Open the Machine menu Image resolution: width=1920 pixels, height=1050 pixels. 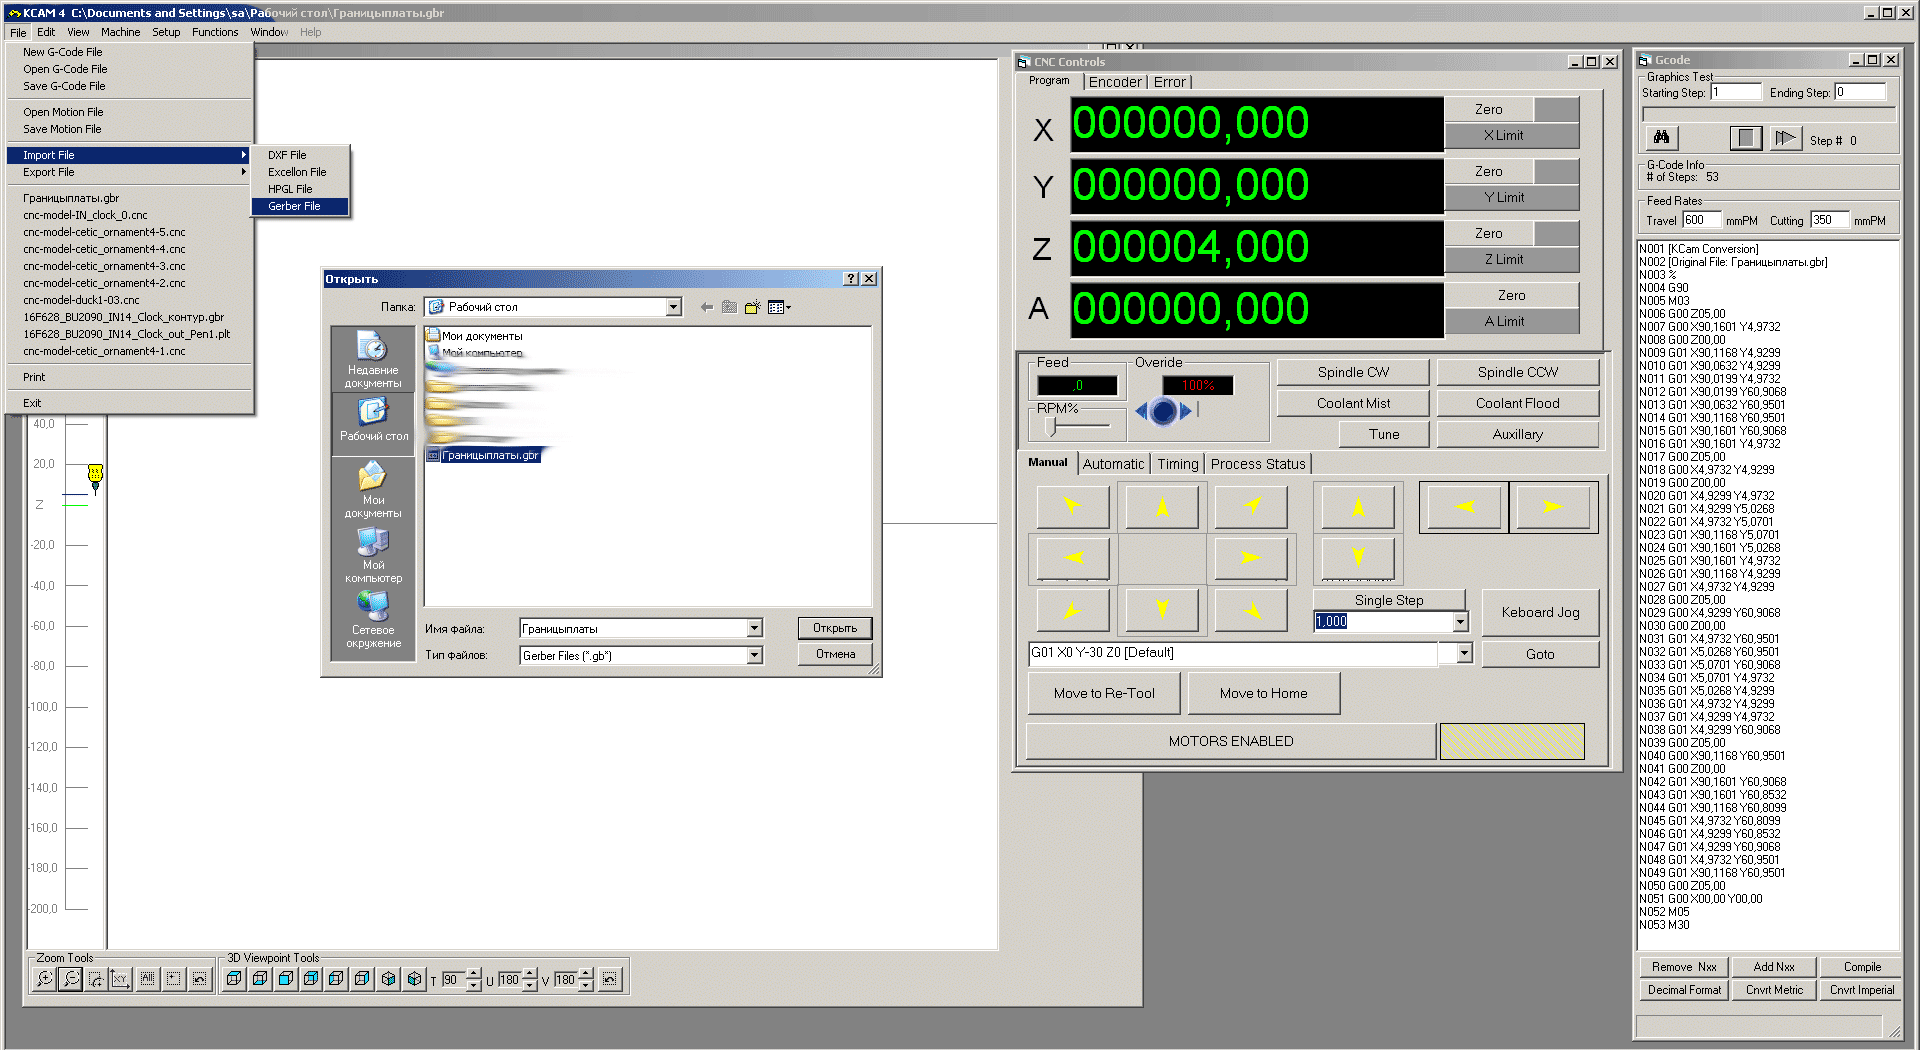pyautogui.click(x=120, y=32)
